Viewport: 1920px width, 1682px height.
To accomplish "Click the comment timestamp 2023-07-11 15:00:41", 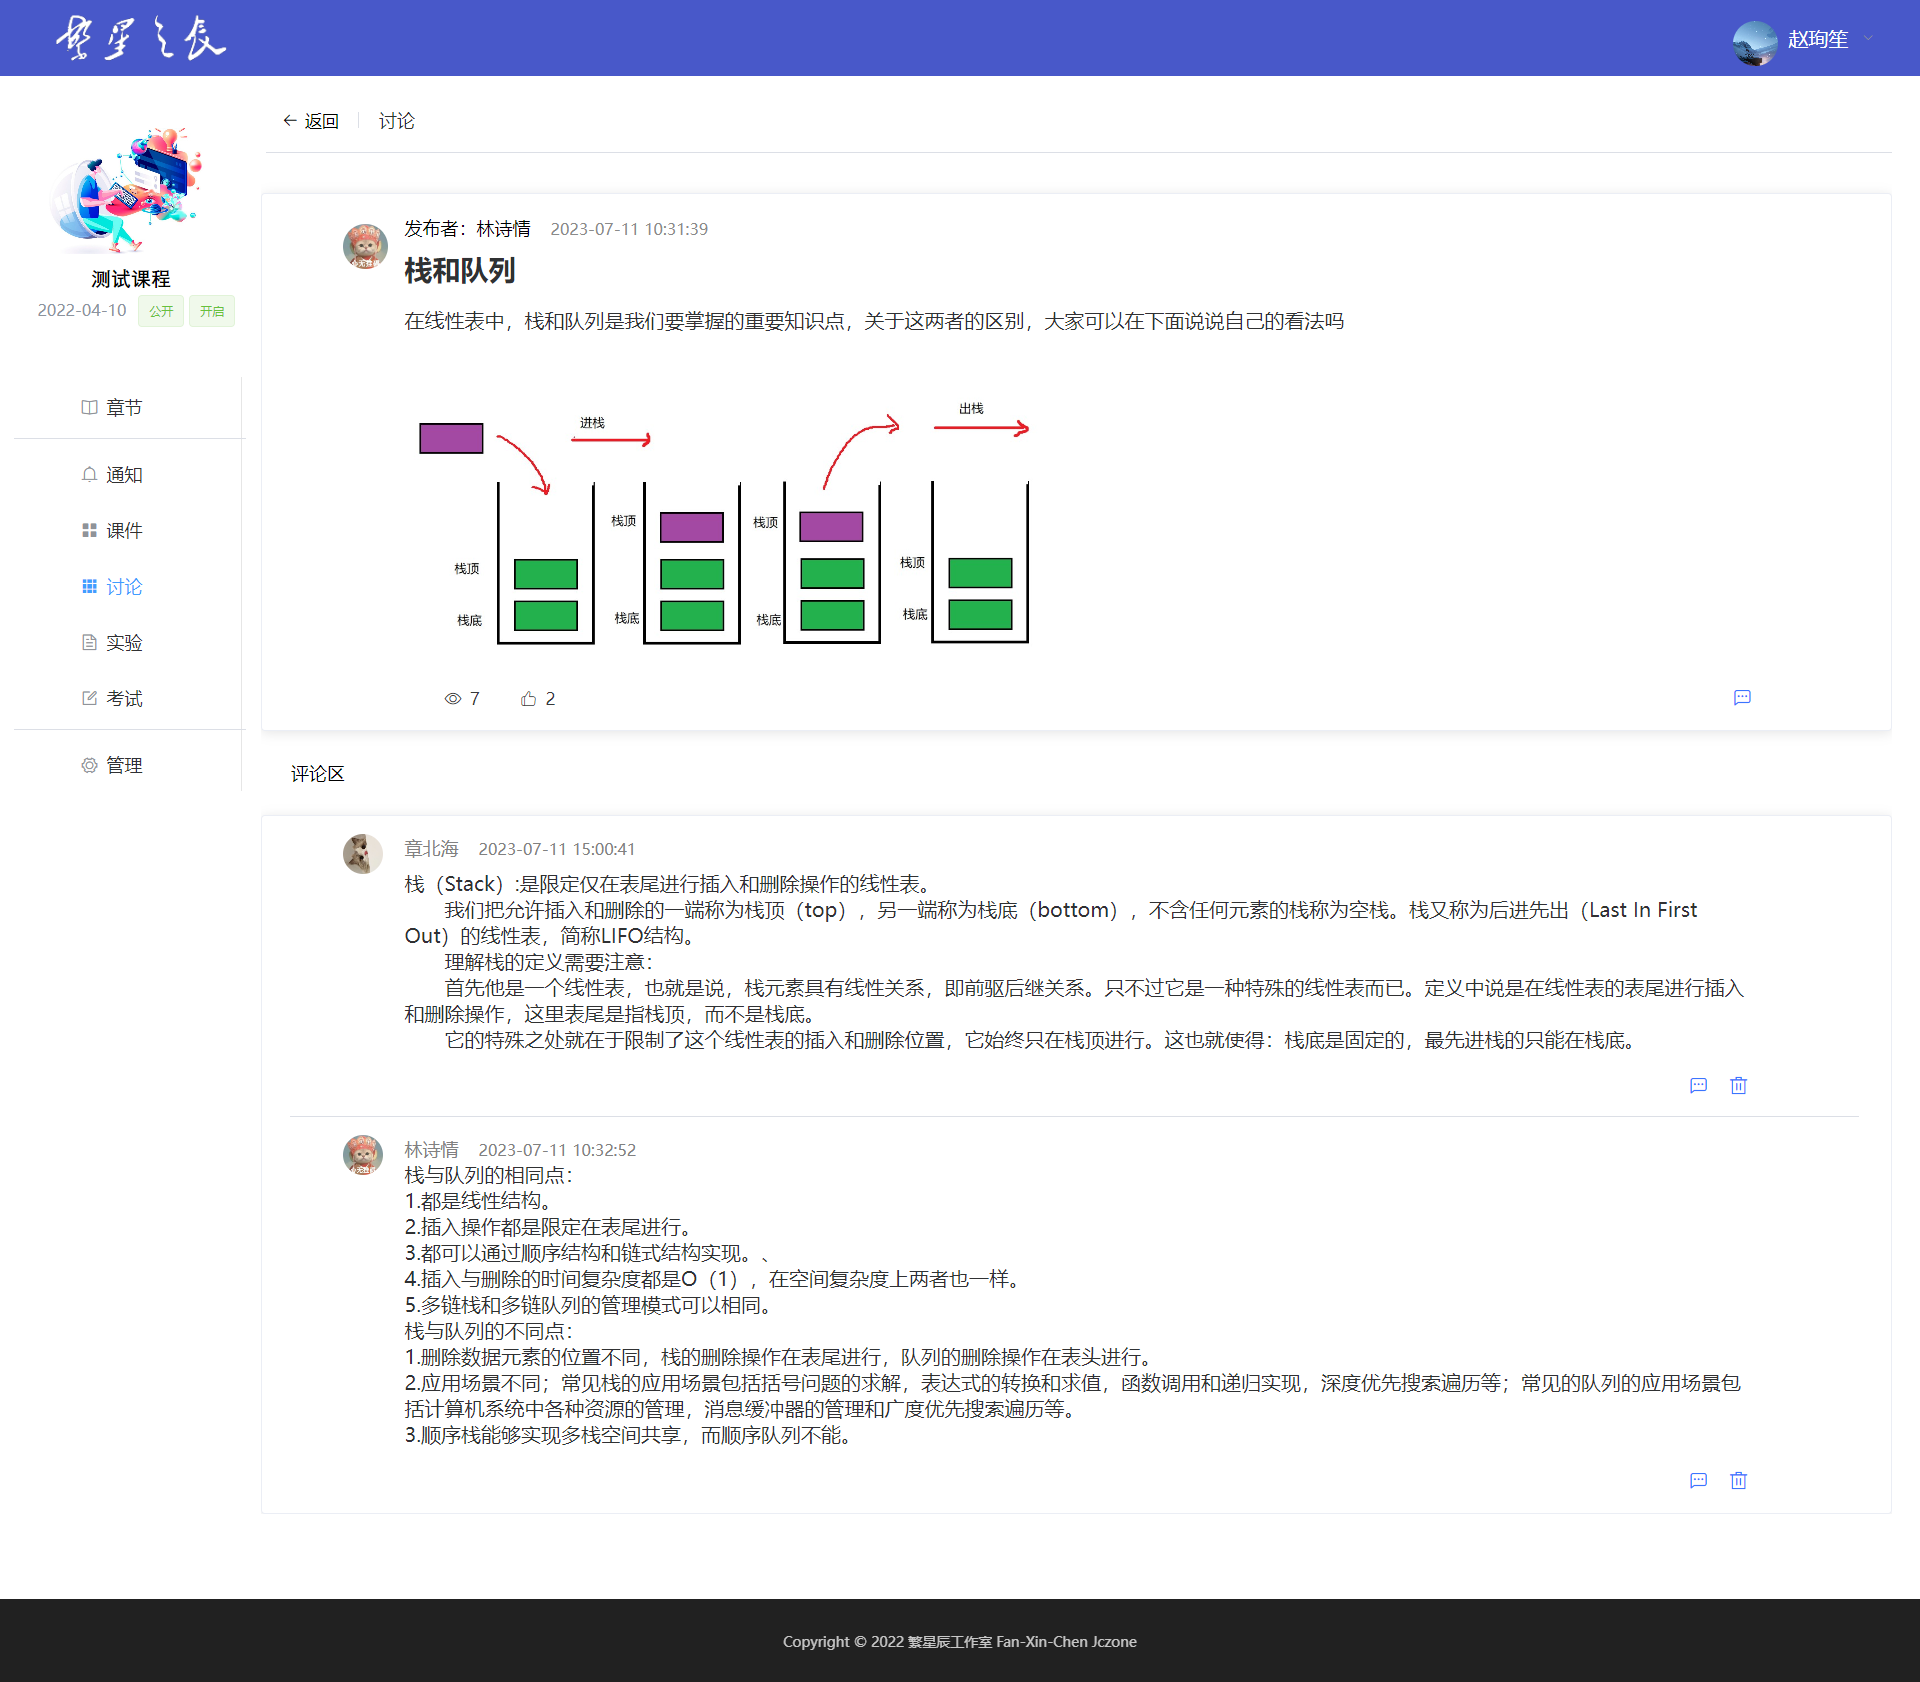I will [557, 849].
